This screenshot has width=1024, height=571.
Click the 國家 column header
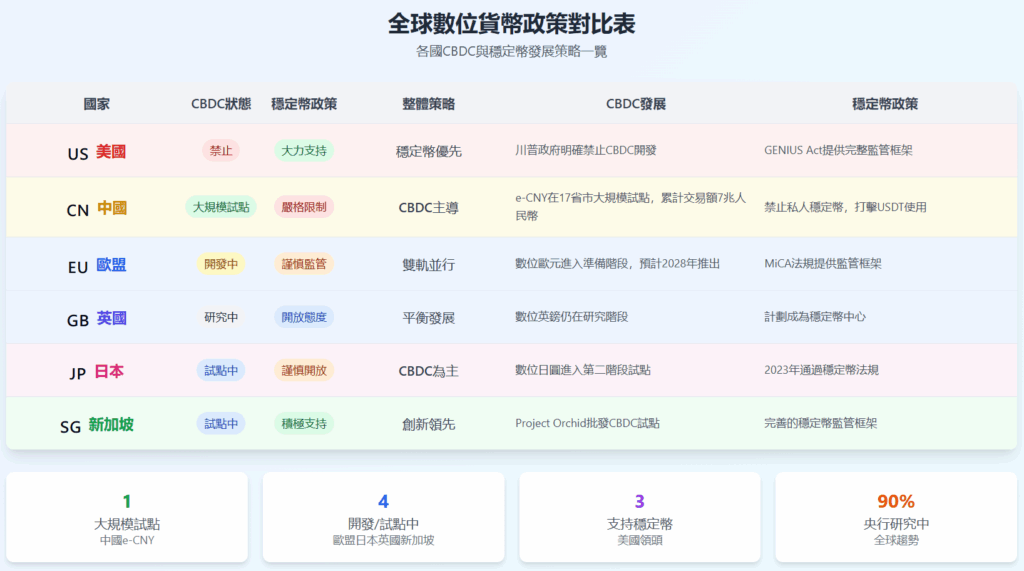[97, 104]
